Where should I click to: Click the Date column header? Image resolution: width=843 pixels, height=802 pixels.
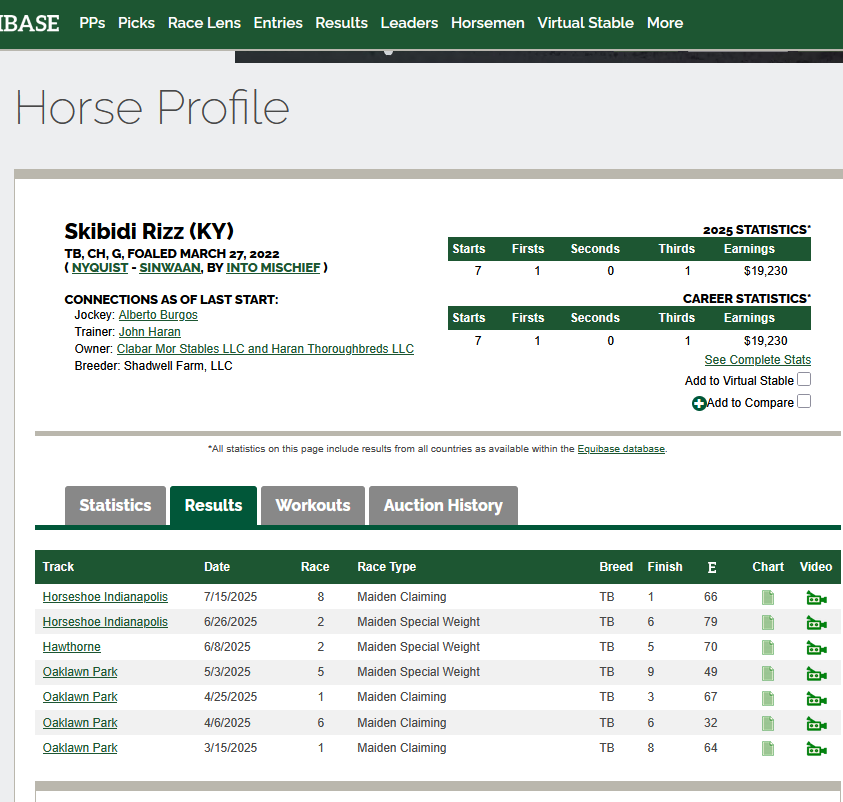(x=217, y=567)
